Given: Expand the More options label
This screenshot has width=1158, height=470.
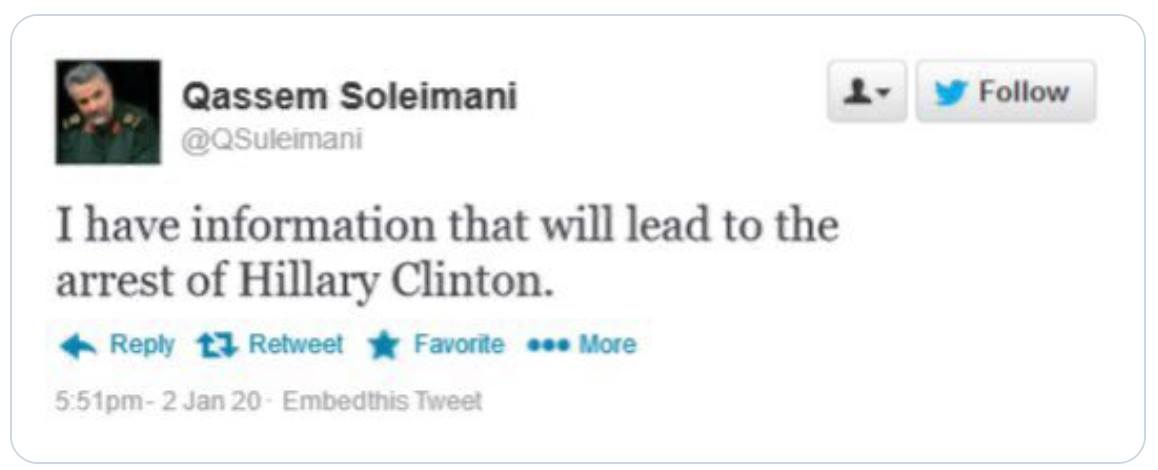Looking at the screenshot, I should pyautogui.click(x=607, y=344).
